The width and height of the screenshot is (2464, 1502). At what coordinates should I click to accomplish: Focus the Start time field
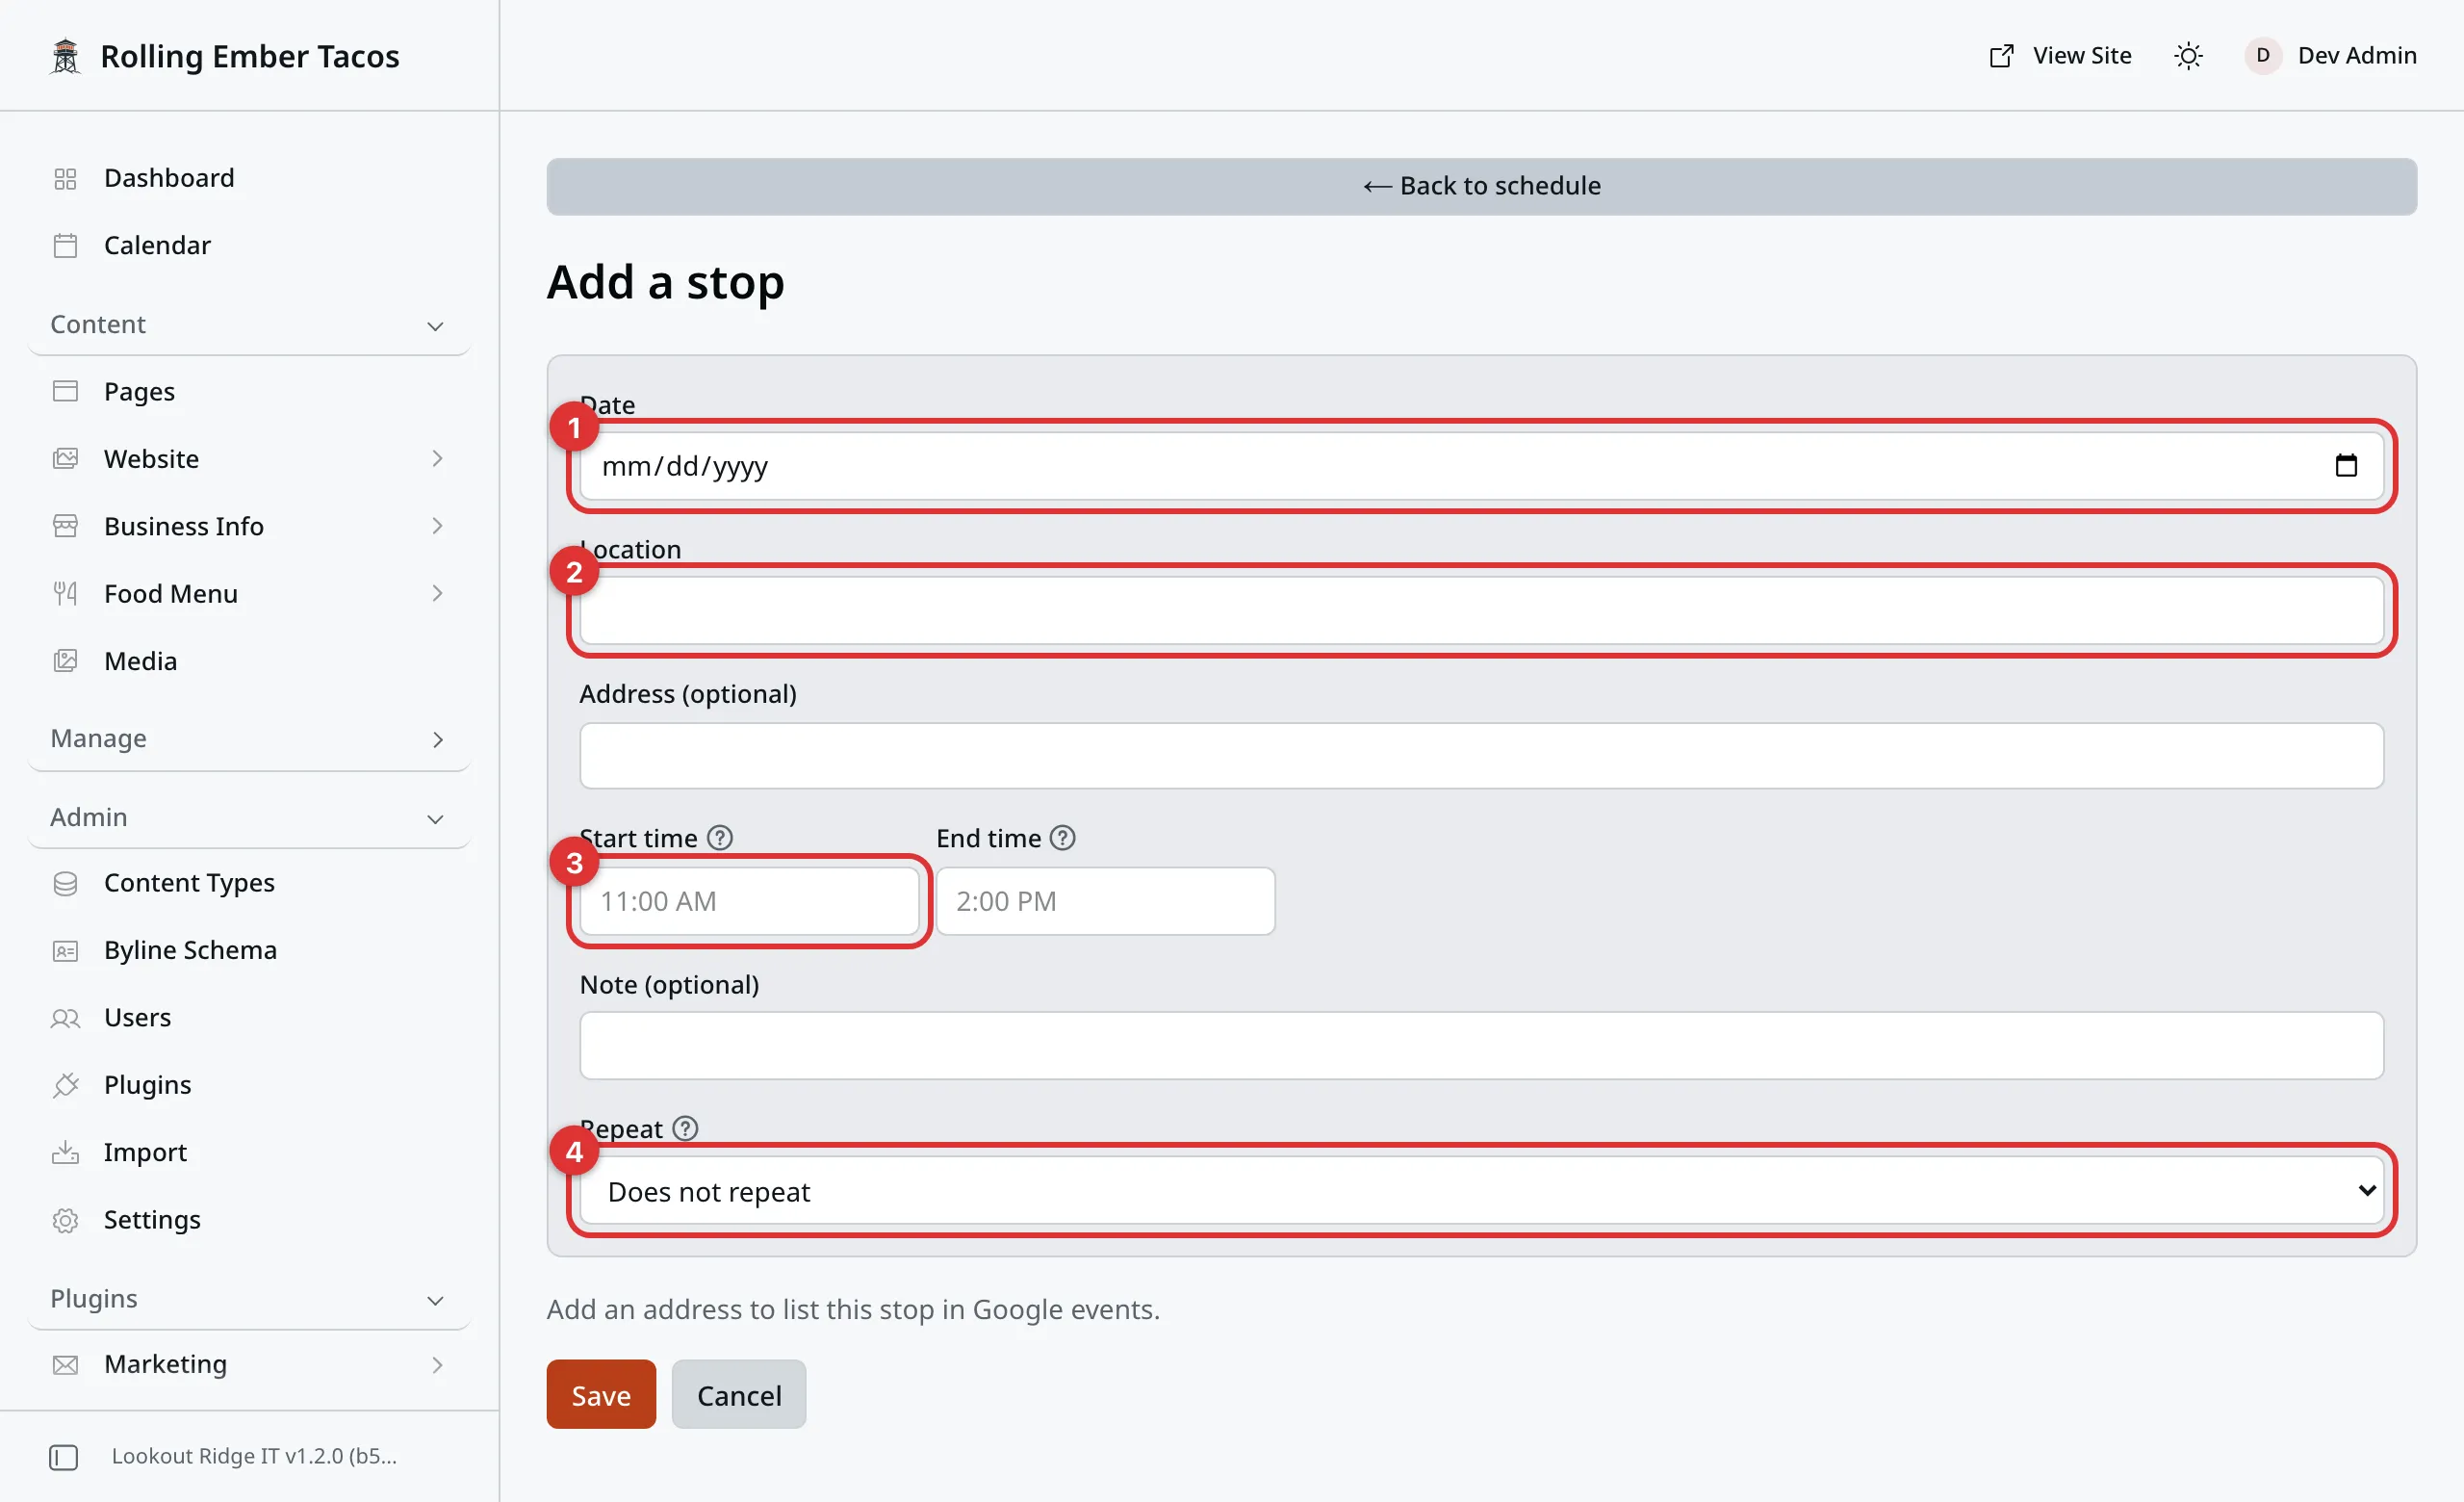pyautogui.click(x=749, y=902)
